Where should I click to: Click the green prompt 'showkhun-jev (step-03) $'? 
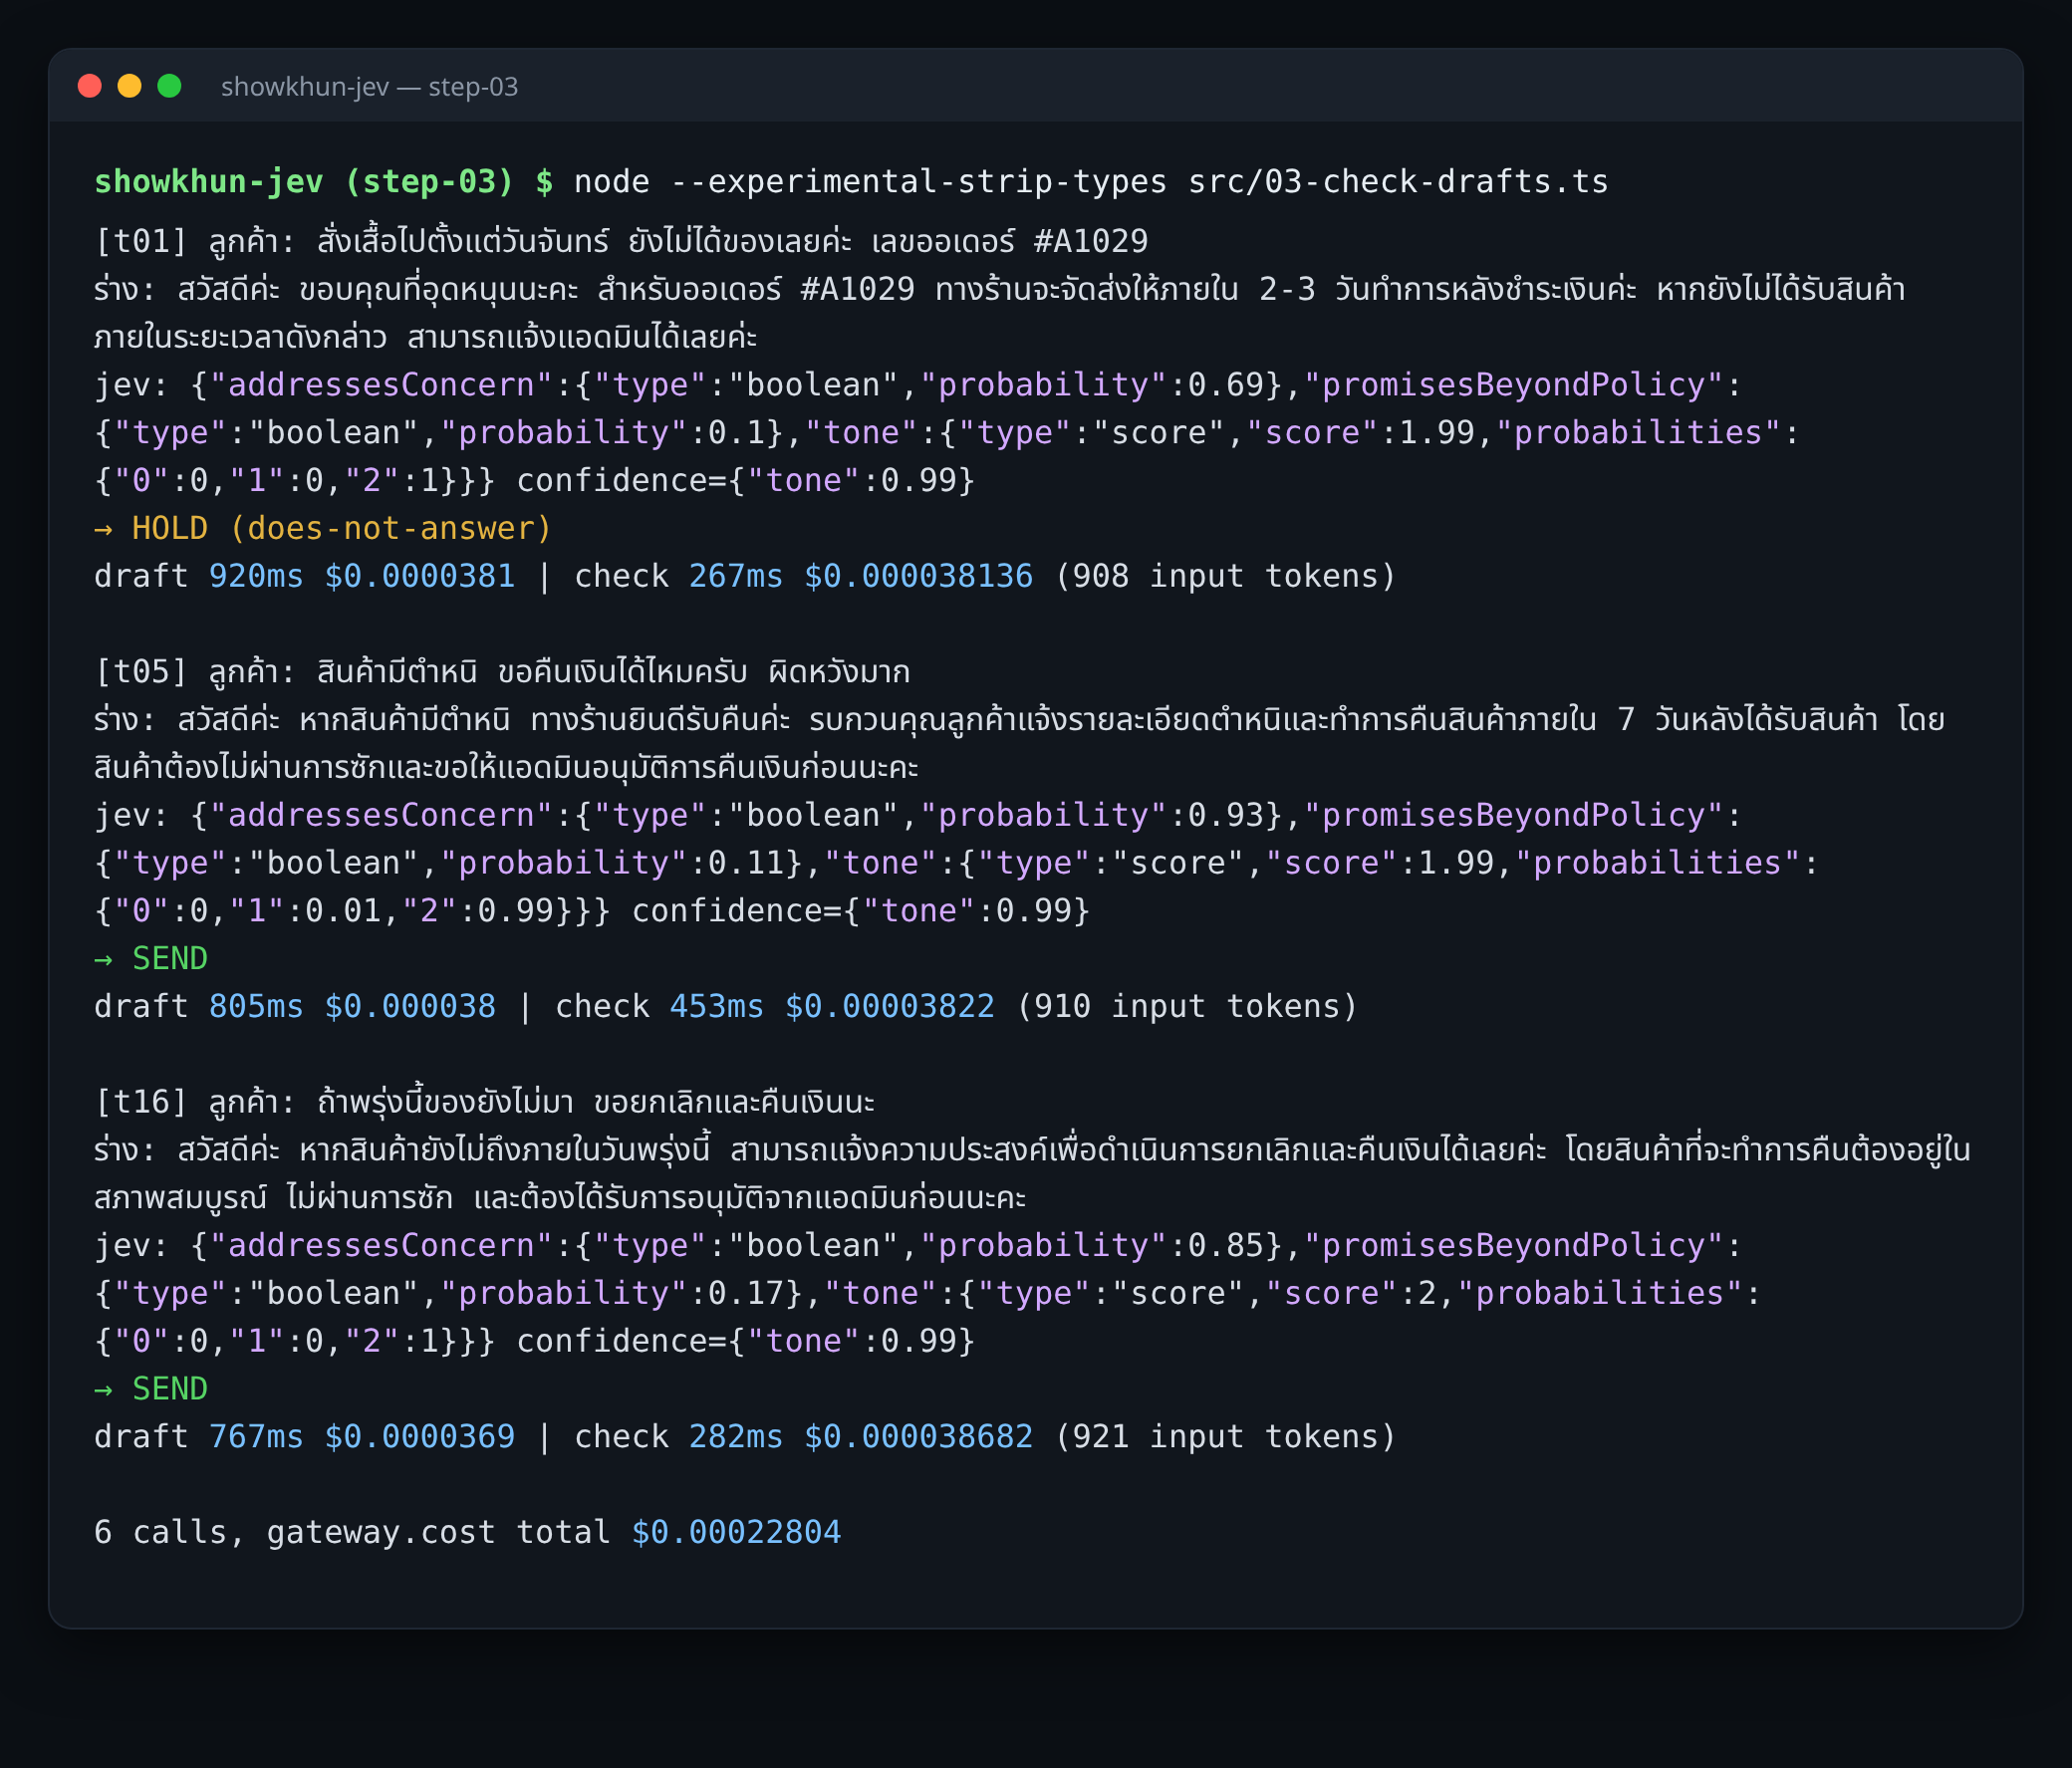point(323,182)
